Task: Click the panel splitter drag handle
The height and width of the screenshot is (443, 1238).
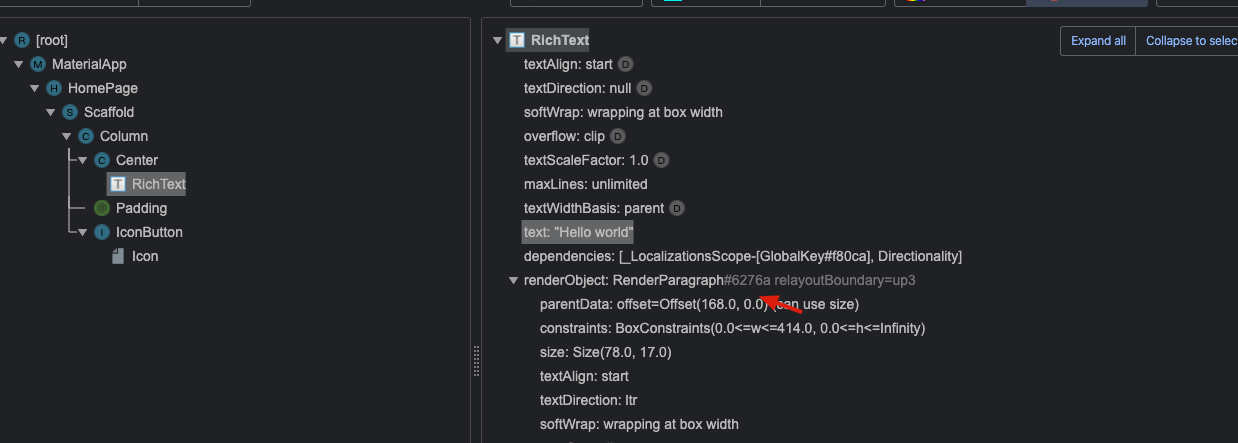Action: pyautogui.click(x=476, y=360)
